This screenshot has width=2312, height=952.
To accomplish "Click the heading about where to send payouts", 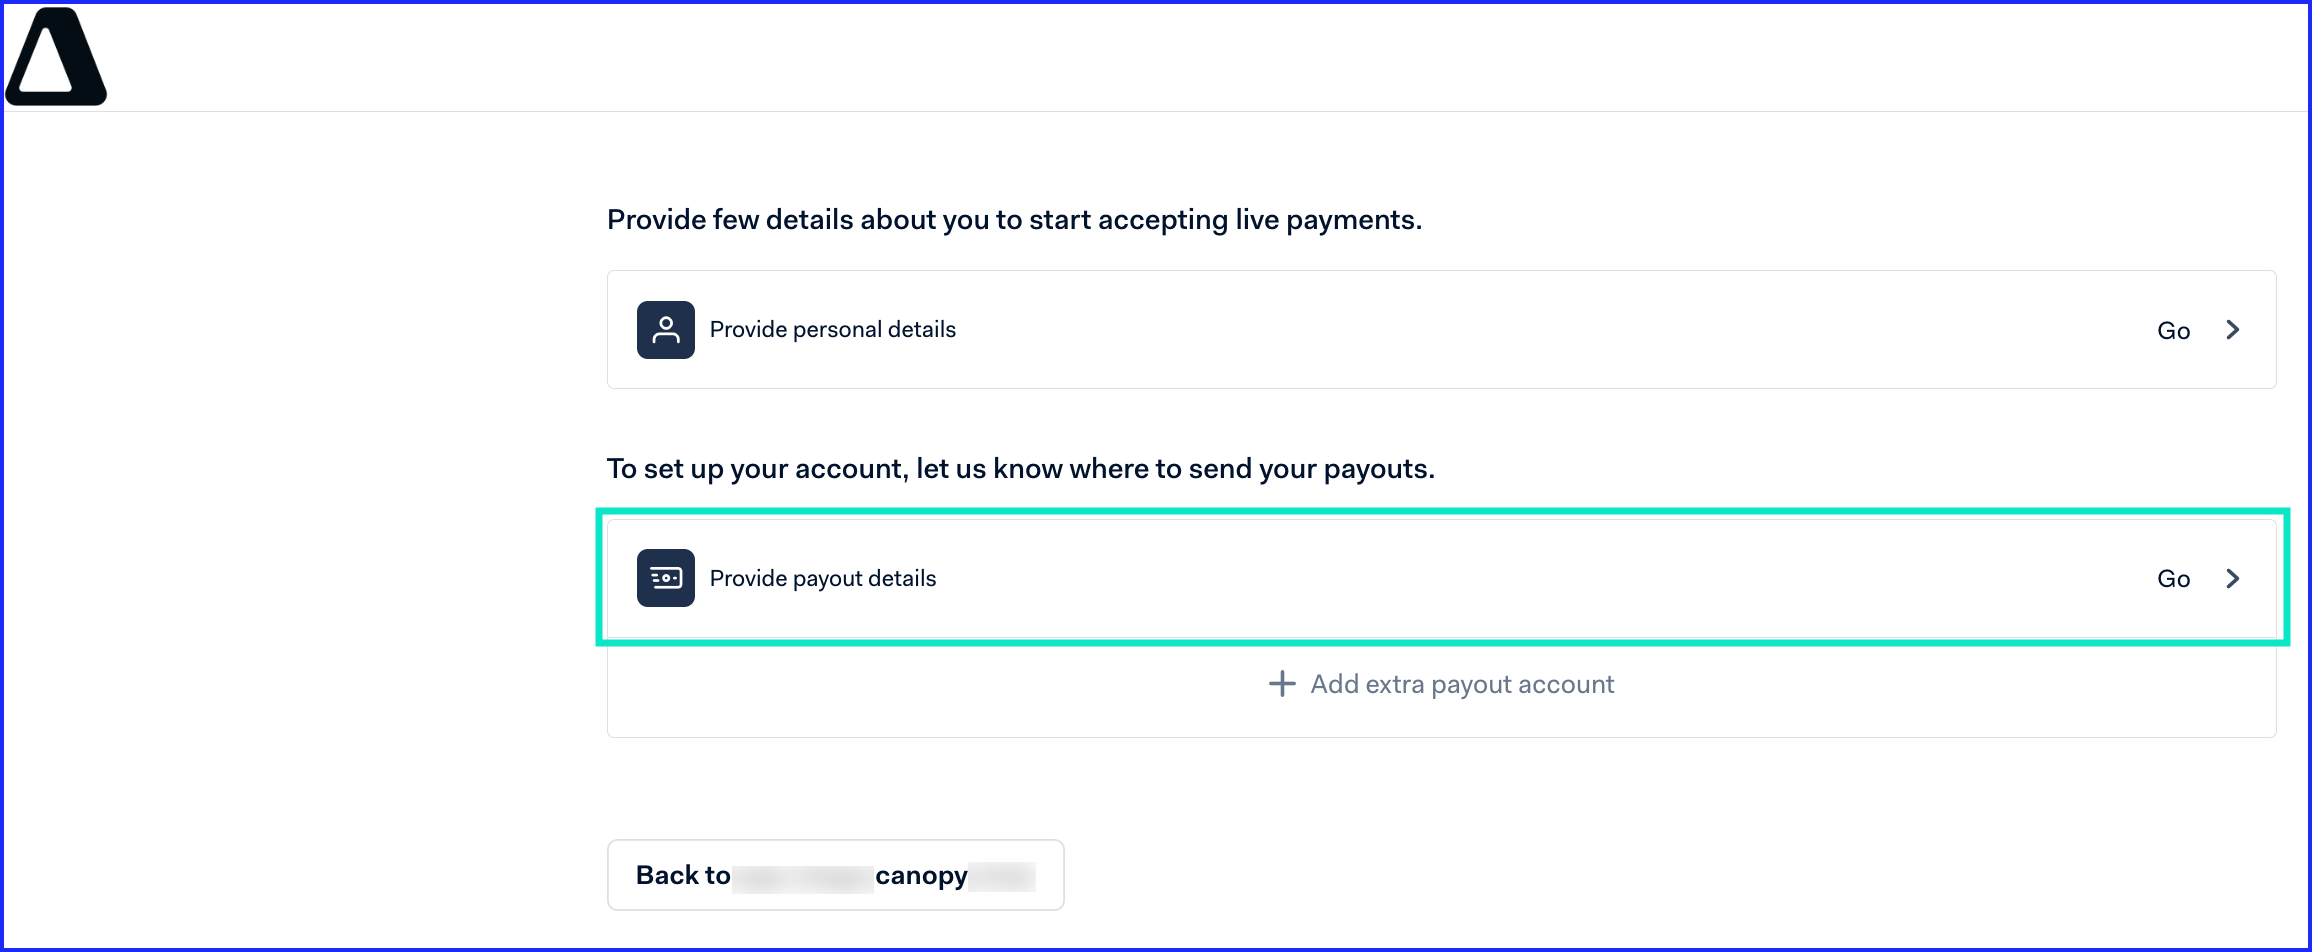I will (1021, 469).
